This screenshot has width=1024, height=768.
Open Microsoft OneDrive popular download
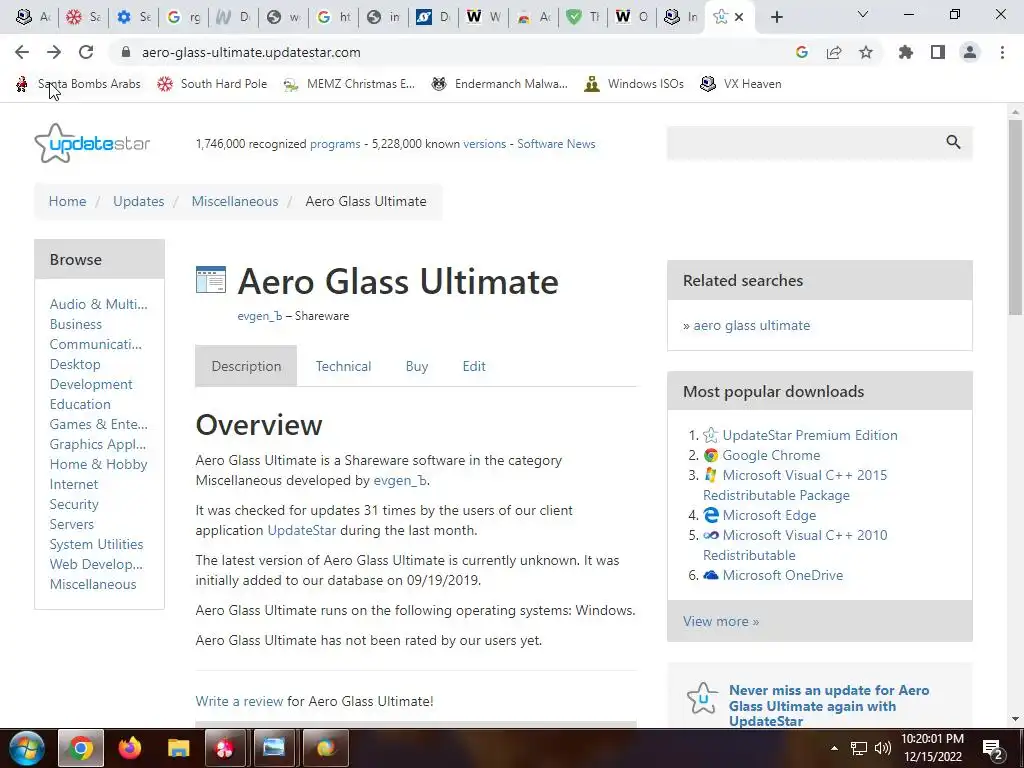click(x=782, y=575)
